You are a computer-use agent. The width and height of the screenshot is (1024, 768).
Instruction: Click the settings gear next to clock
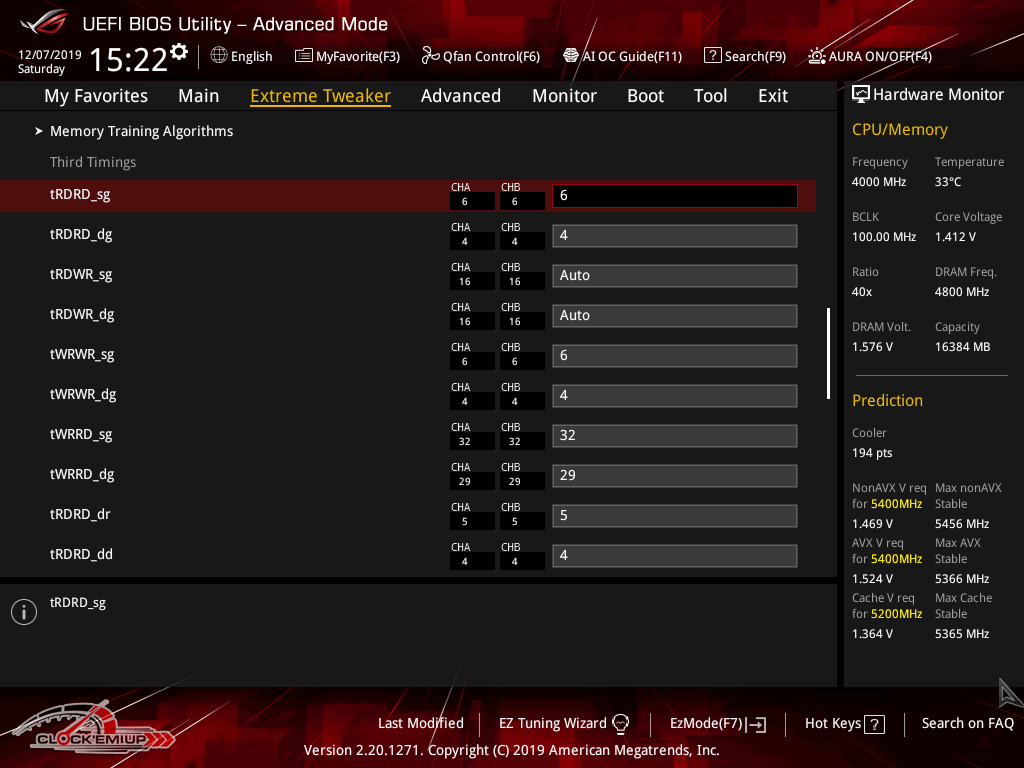tap(179, 51)
